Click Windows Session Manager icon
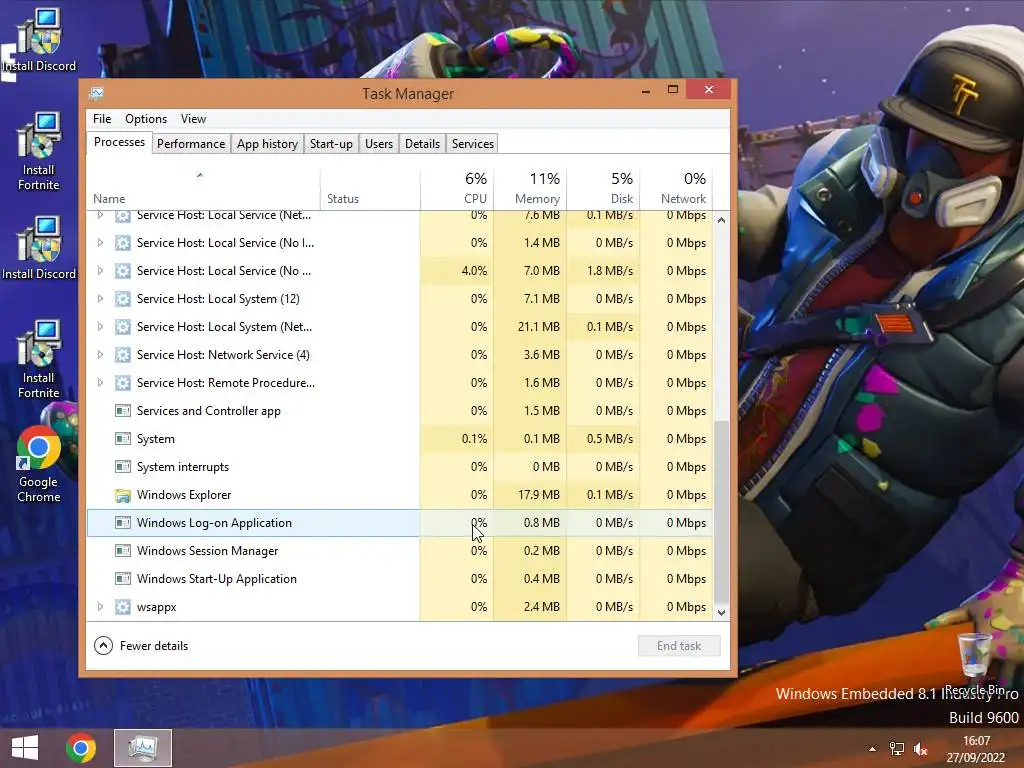 point(122,551)
